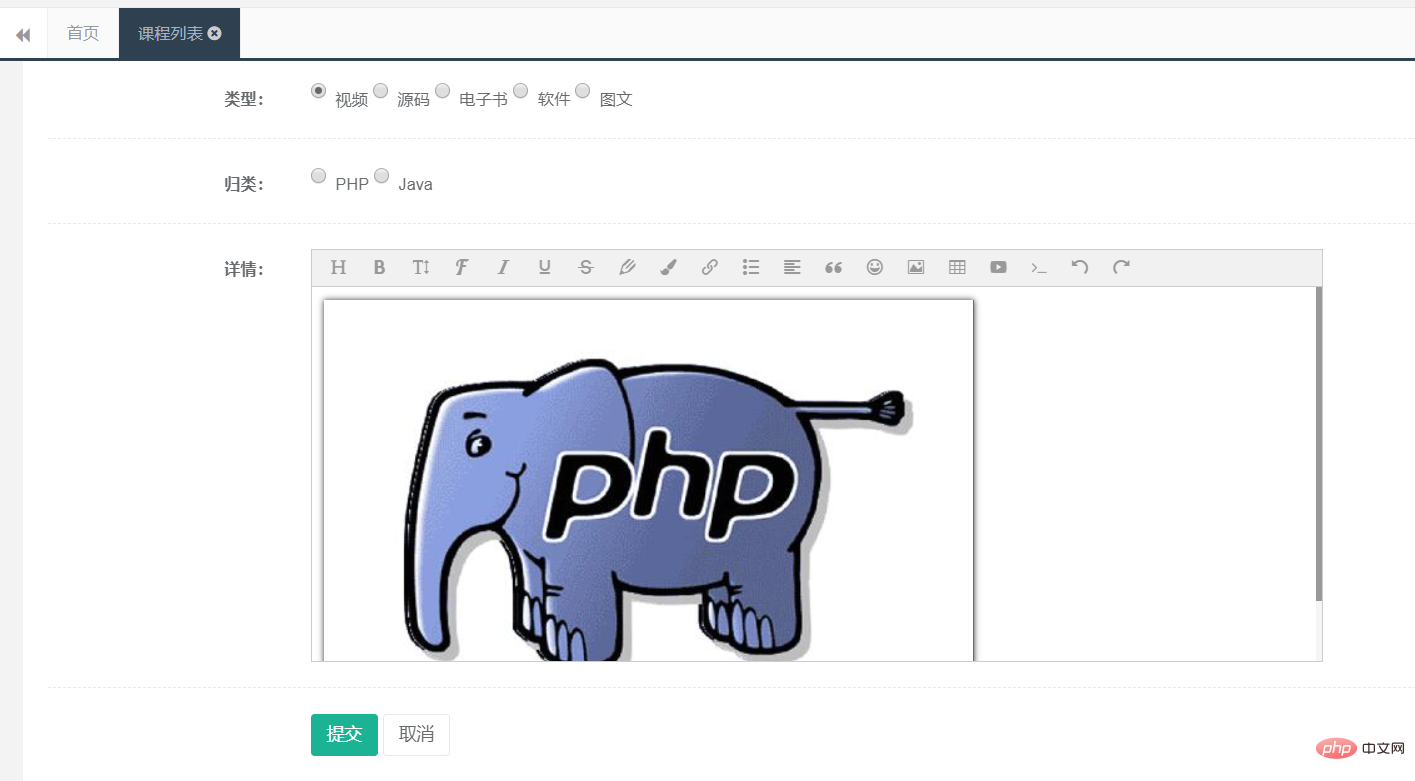The image size is (1415, 781).
Task: Toggle bold formatting in editor
Action: (x=379, y=267)
